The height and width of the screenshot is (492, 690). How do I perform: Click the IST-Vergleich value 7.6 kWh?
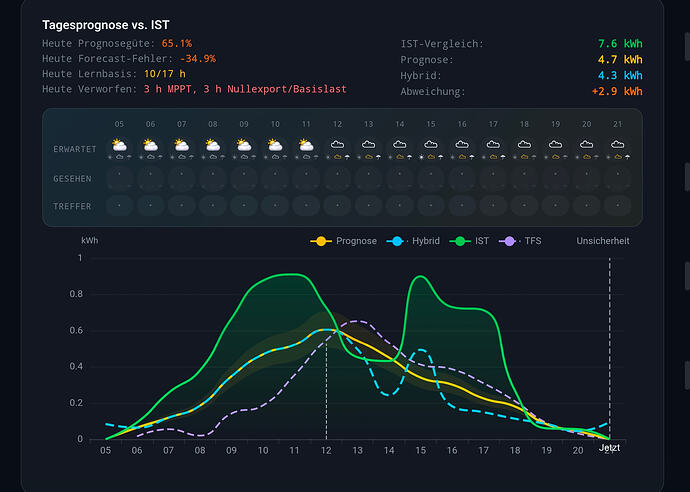coord(620,44)
